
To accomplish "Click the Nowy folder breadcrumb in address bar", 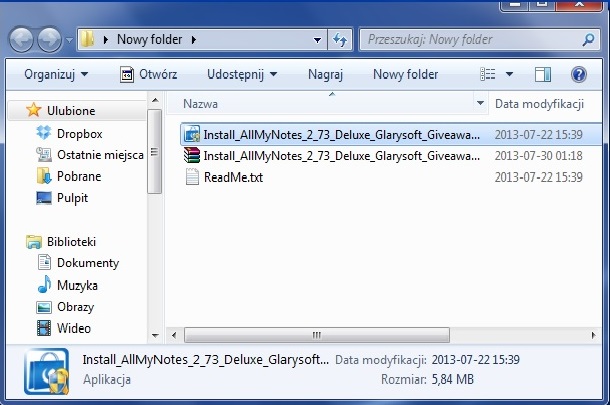I will tap(149, 39).
